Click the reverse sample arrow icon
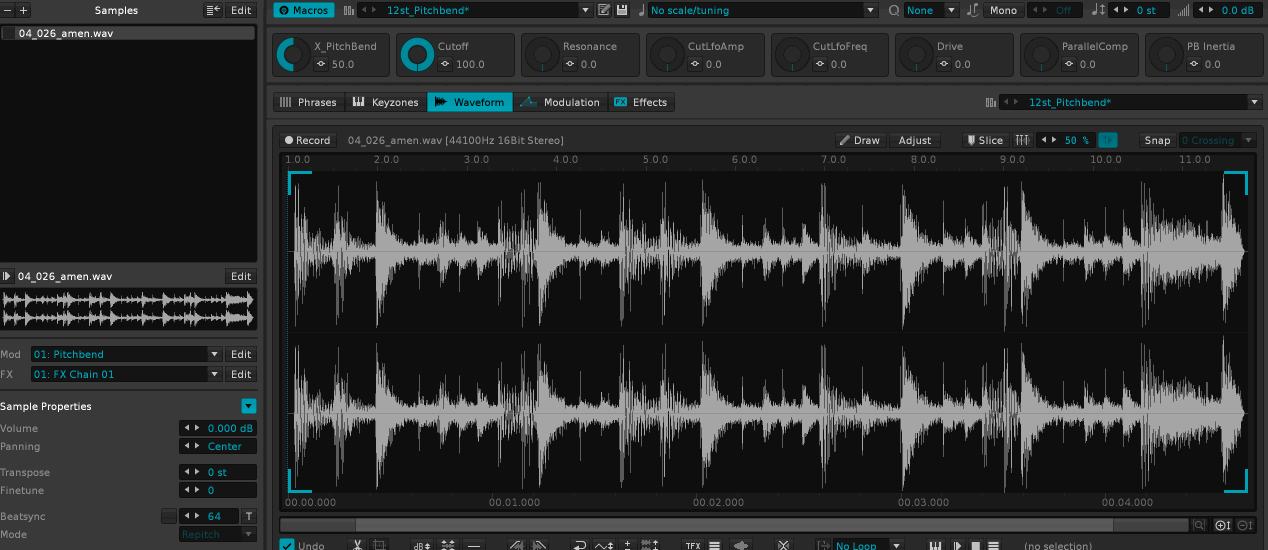Screen dimensions: 1268x550 580,545
